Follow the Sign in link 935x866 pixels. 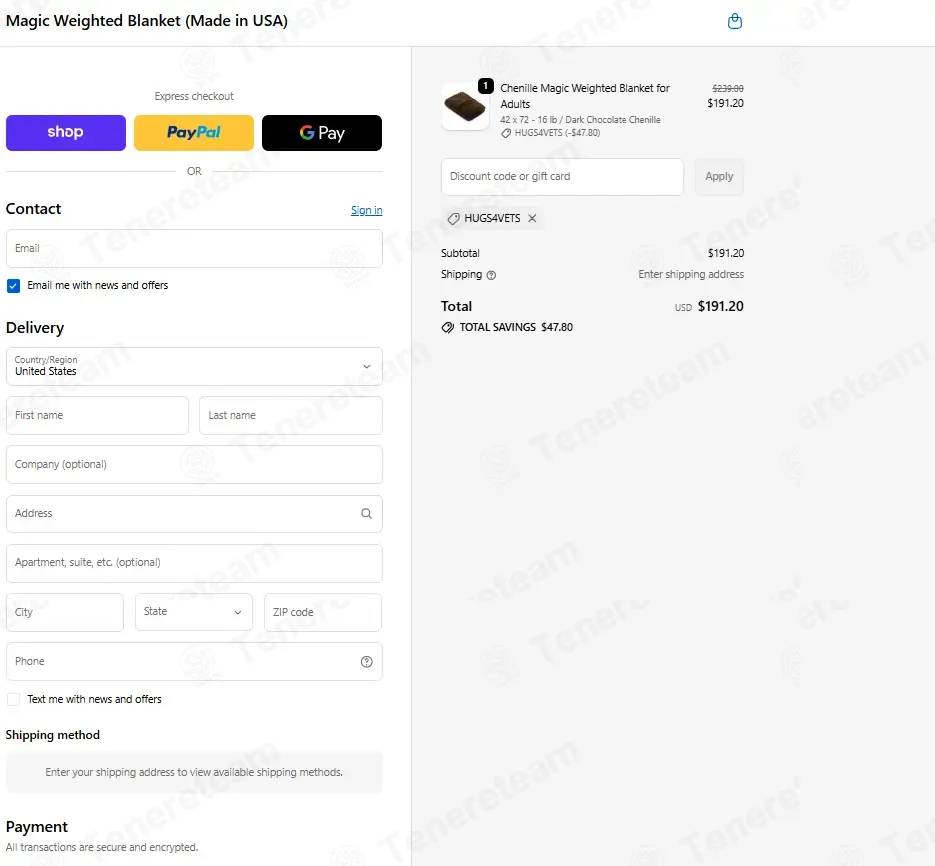coord(367,210)
